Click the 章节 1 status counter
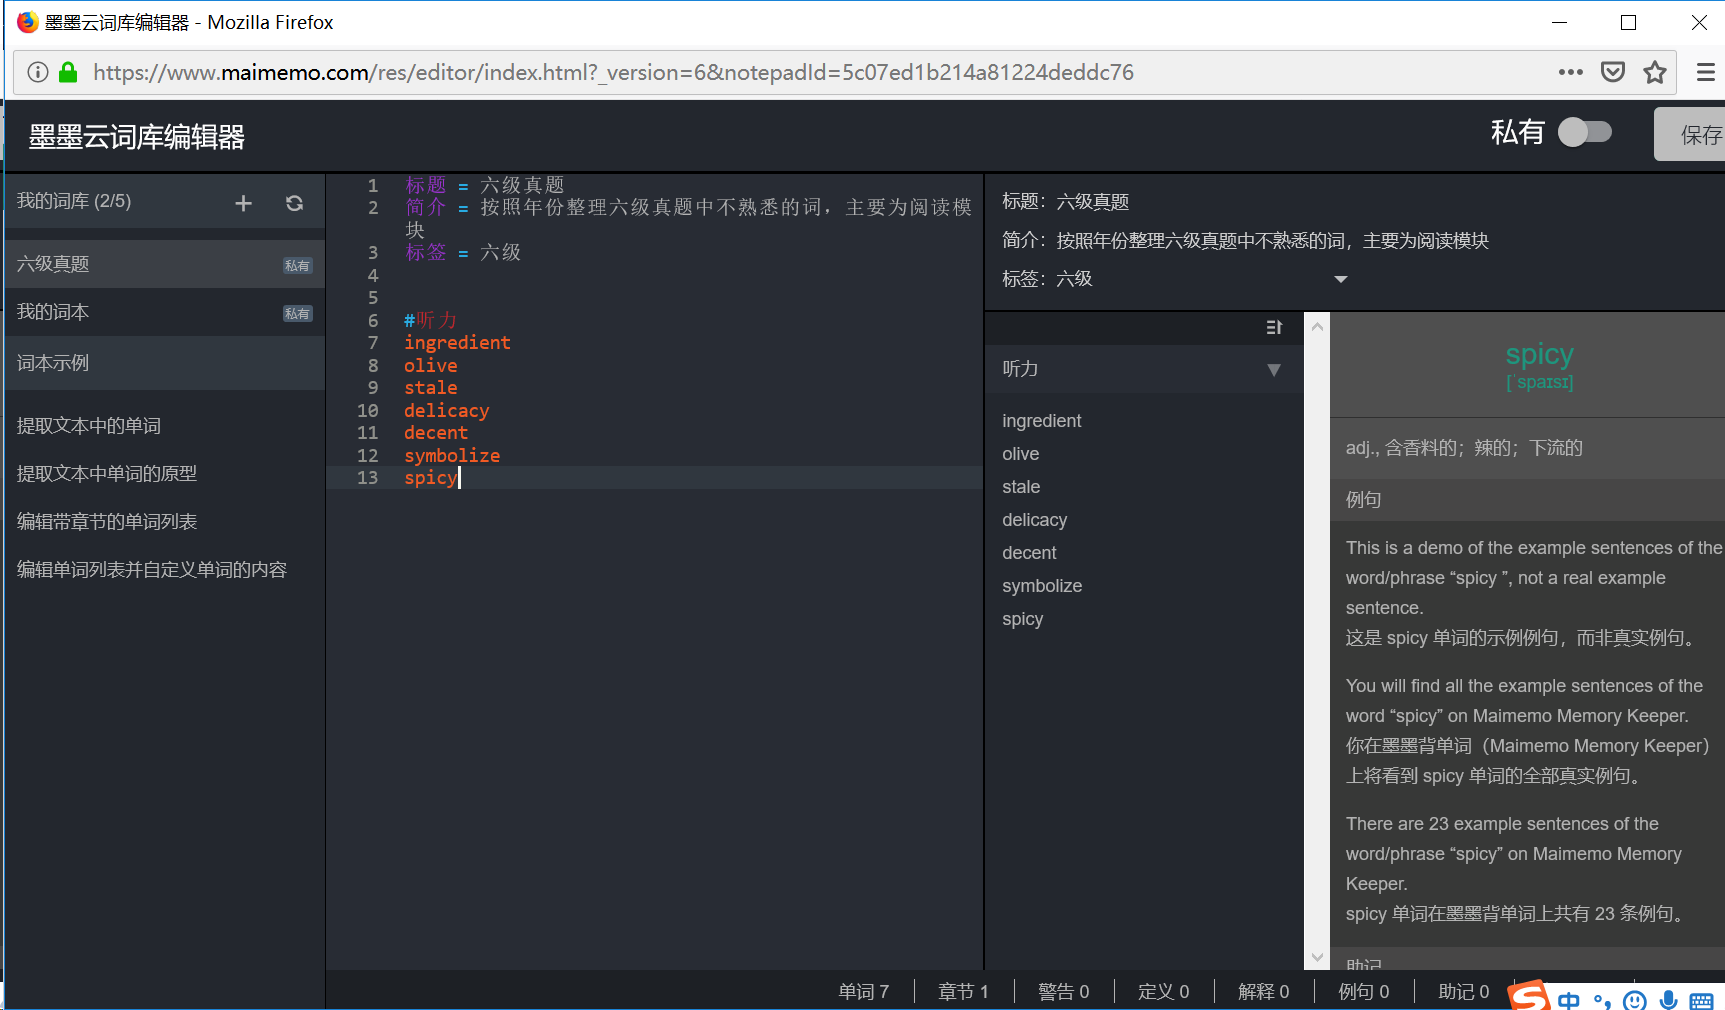The height and width of the screenshot is (1010, 1725). [x=963, y=991]
